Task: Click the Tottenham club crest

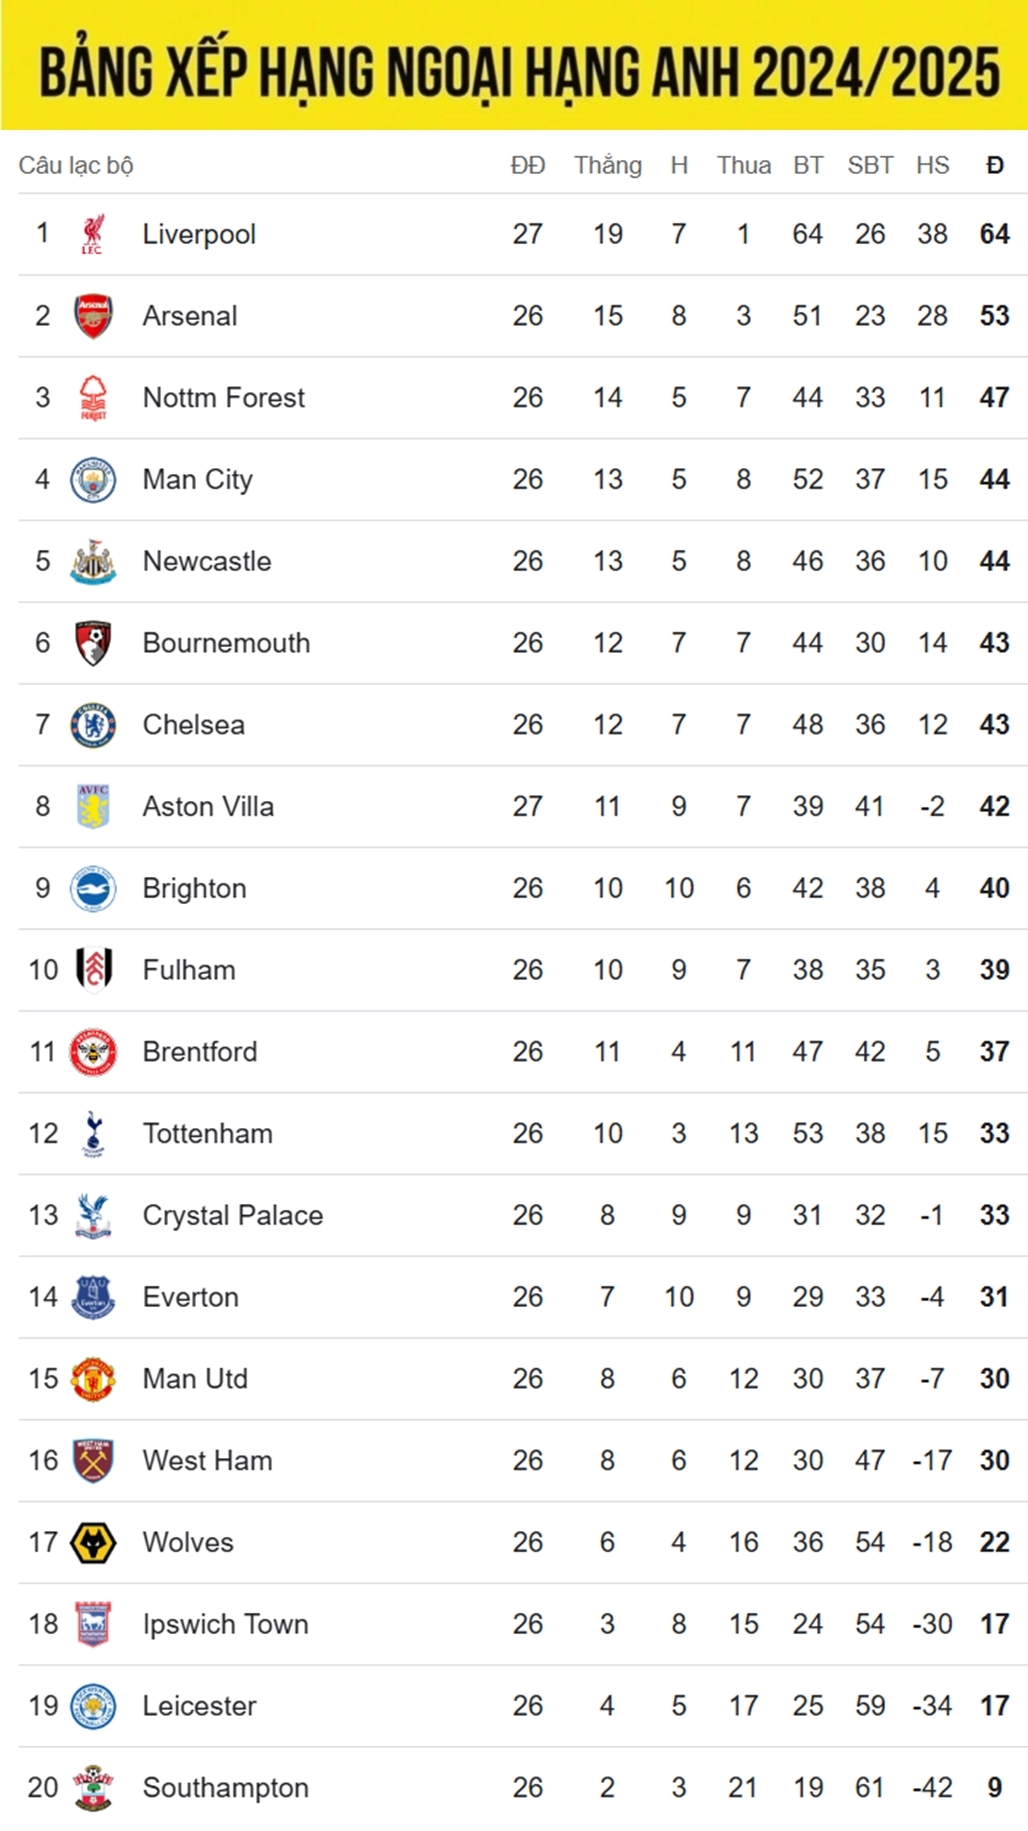Action: 93,1134
